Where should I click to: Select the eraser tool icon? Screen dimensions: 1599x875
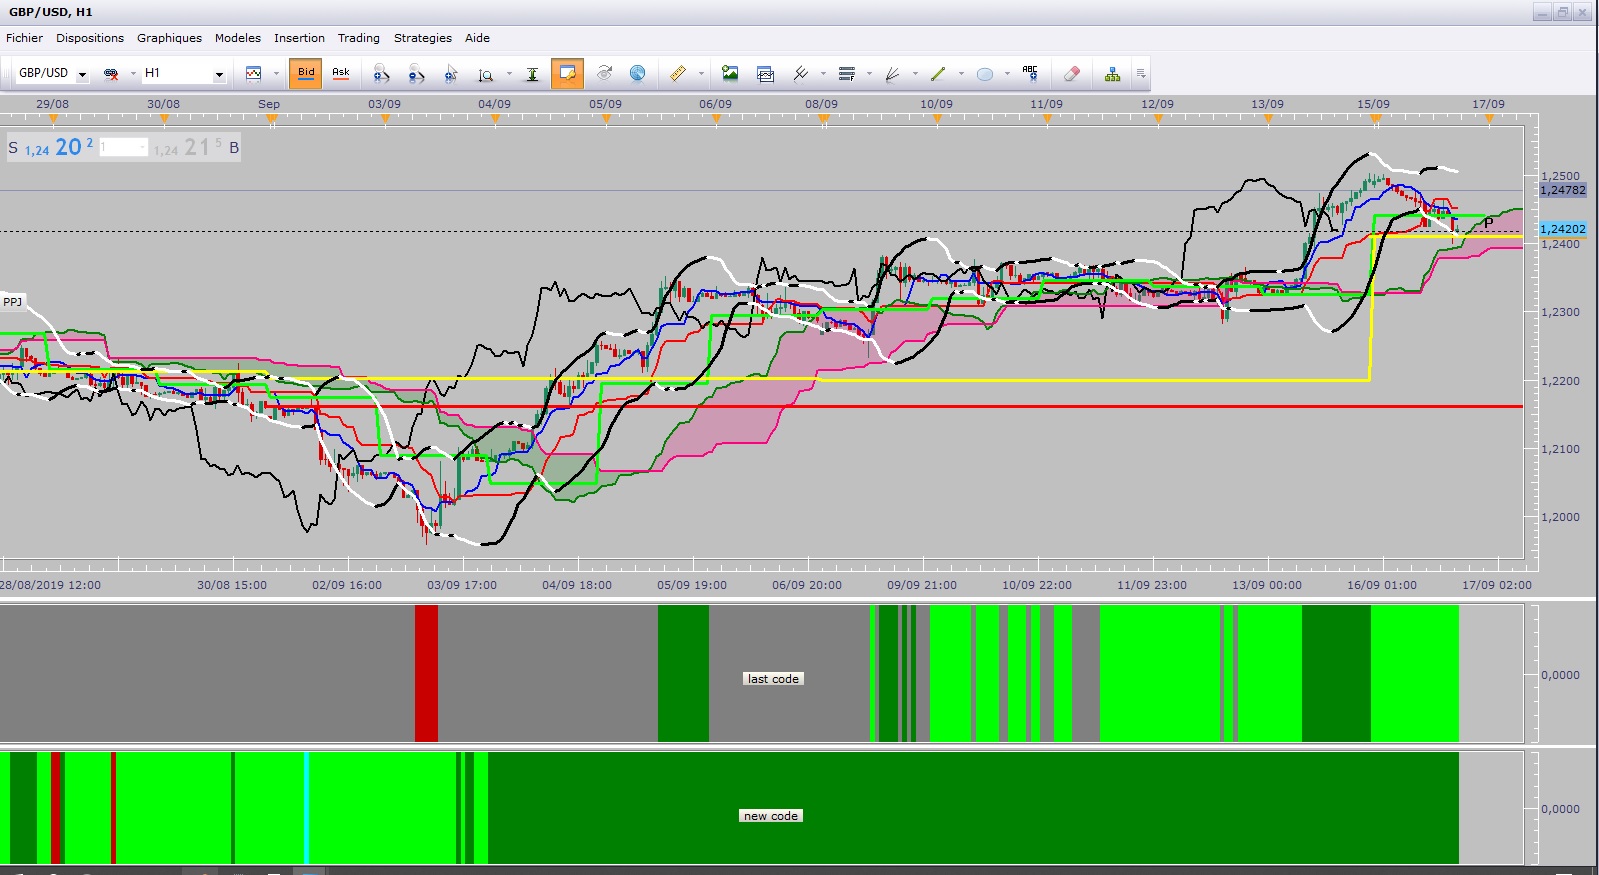pyautogui.click(x=1072, y=73)
